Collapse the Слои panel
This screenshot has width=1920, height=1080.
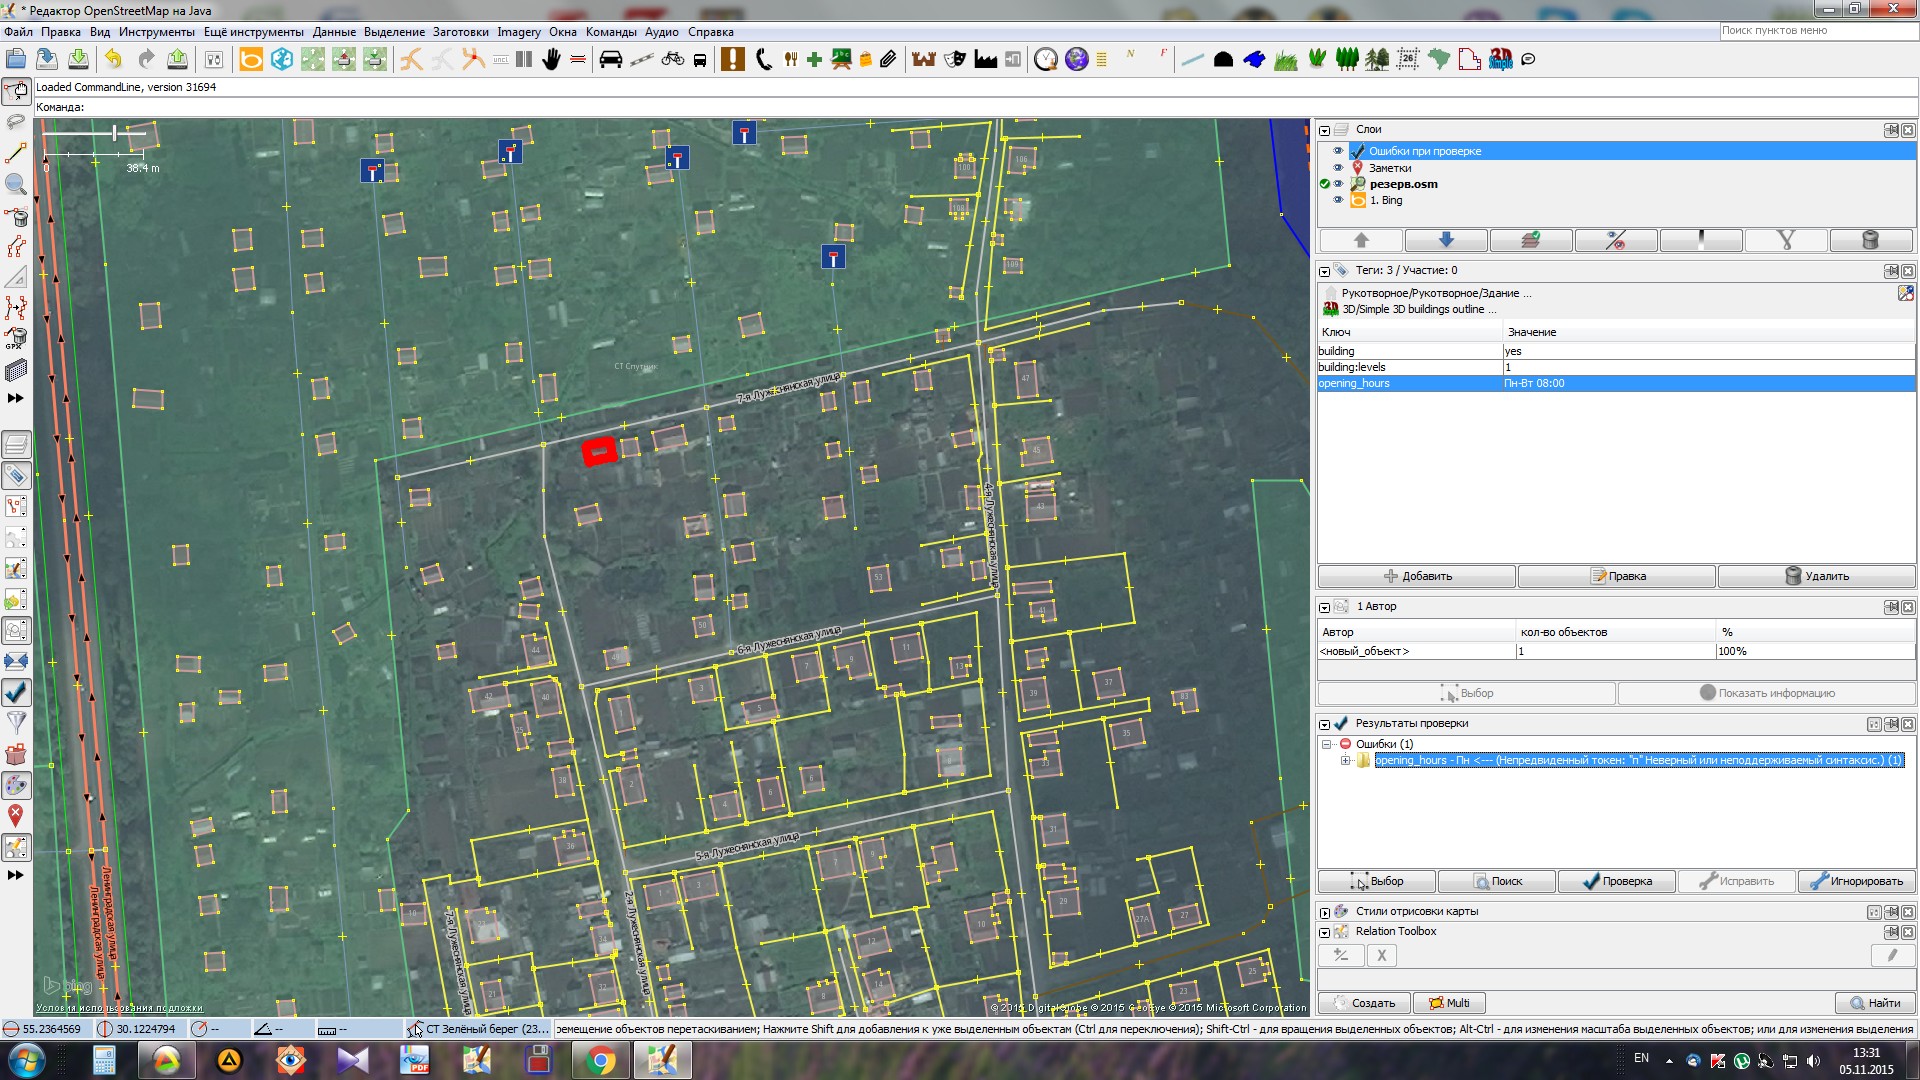[1324, 130]
